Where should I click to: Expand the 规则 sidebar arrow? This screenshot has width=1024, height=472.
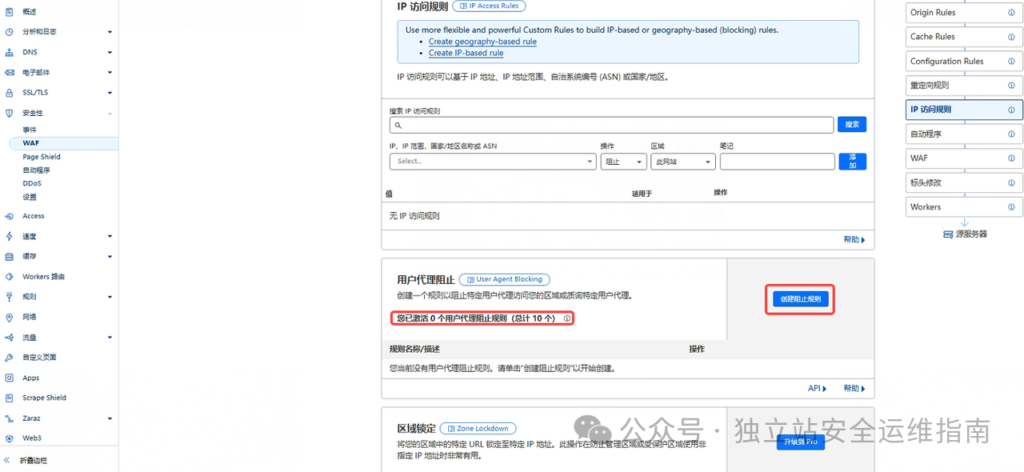pos(110,297)
